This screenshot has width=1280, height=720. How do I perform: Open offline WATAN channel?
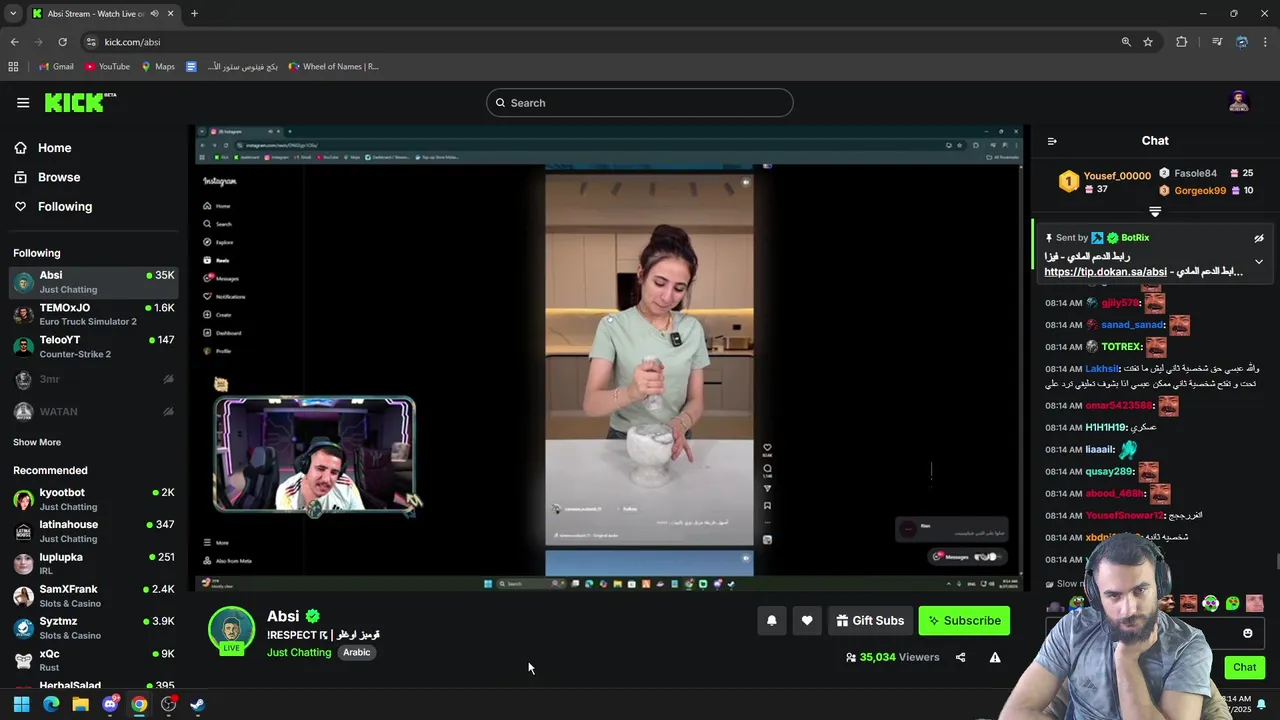pyautogui.click(x=93, y=411)
